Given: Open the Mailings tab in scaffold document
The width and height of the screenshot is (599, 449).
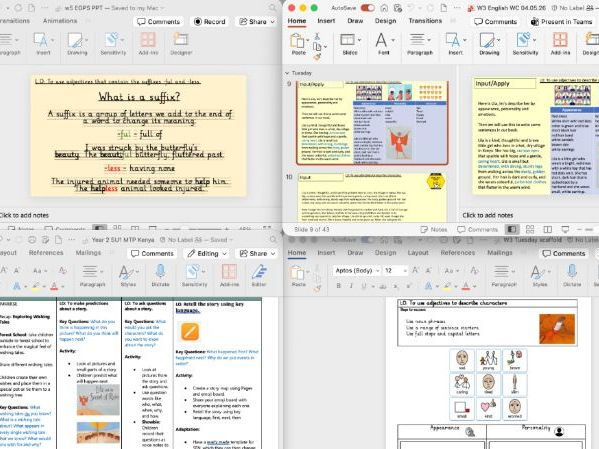Looking at the screenshot, I should coord(499,253).
